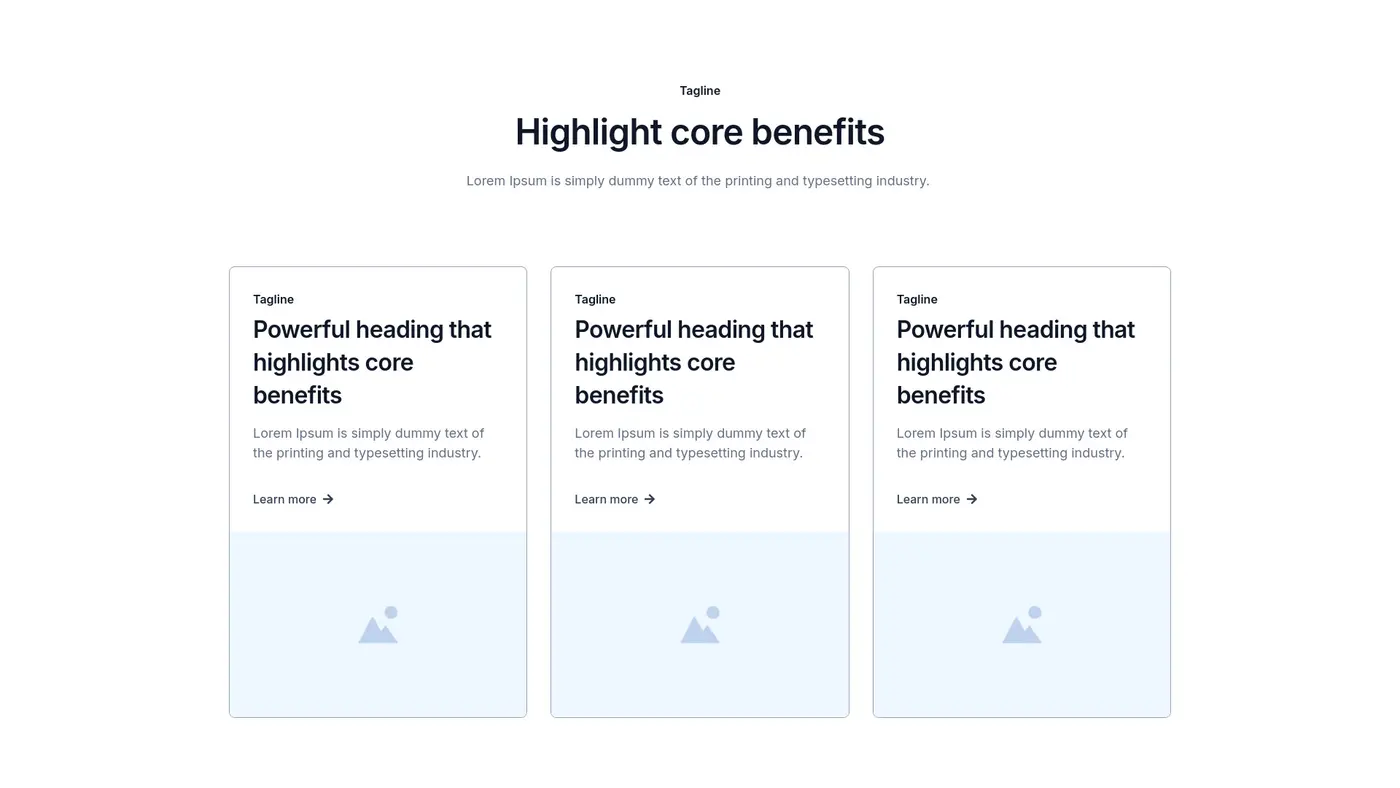This screenshot has height=788, width=1400.
Task: Click the 'Highlight core benefits' main heading
Action: click(x=700, y=132)
